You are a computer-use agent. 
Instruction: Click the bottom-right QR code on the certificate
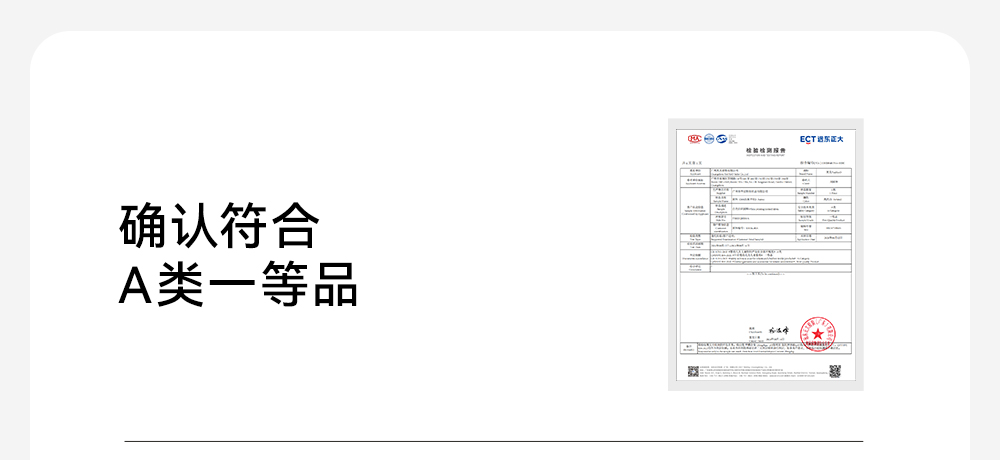point(835,371)
